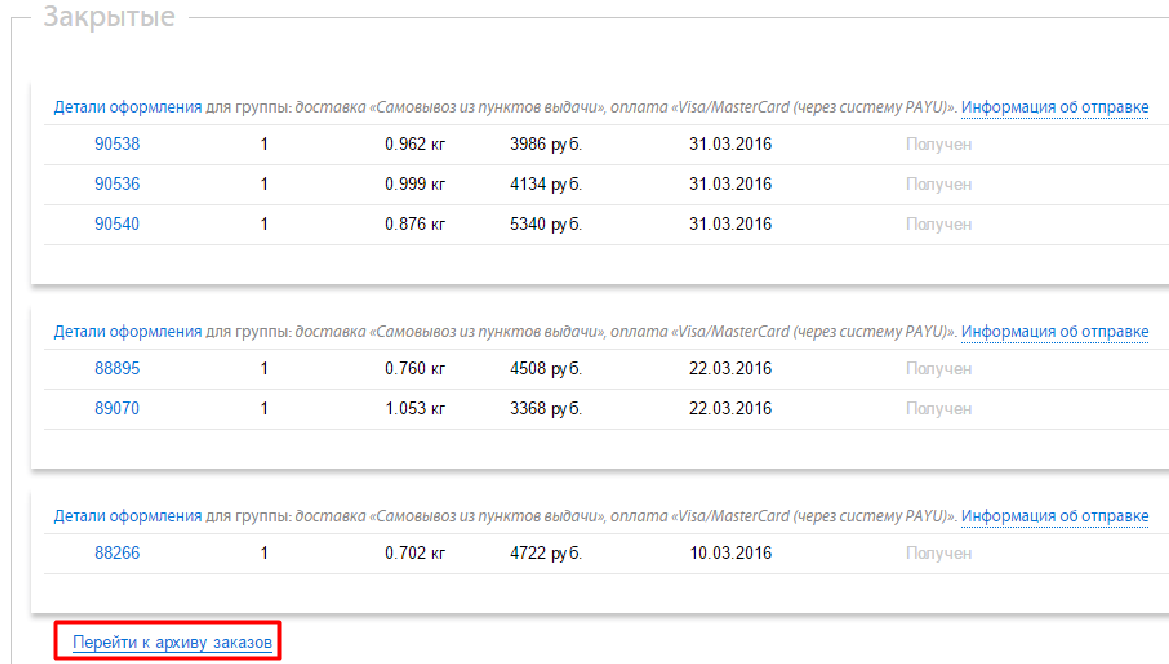Open 'Информация об отправке' for the 31.03.2016 group
Viewport: 1169px width, 664px height.
pos(1054,107)
